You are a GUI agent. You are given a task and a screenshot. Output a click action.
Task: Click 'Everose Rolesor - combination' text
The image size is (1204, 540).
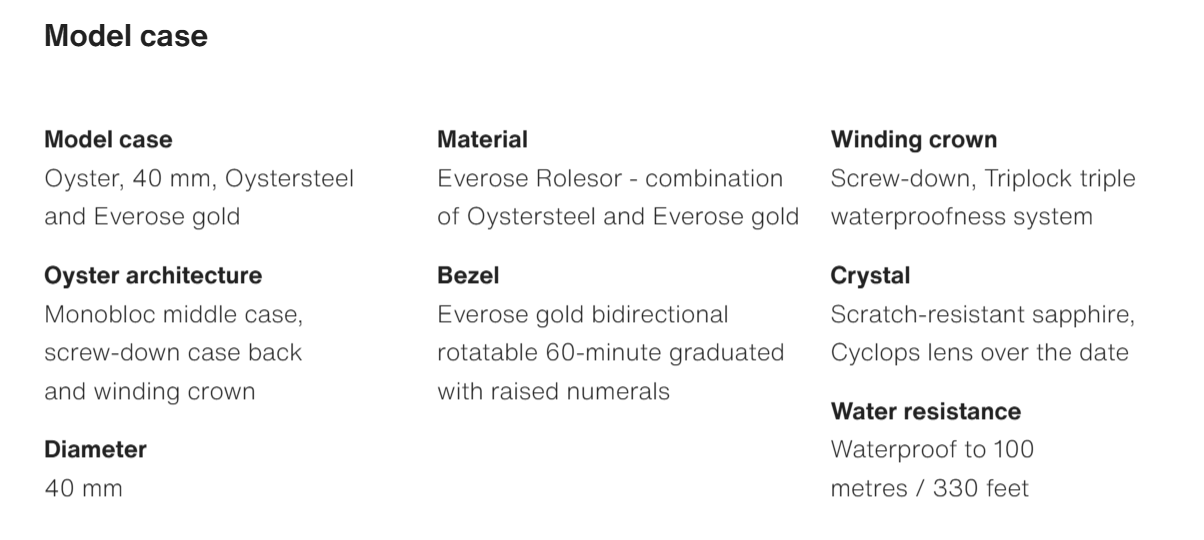[610, 179]
